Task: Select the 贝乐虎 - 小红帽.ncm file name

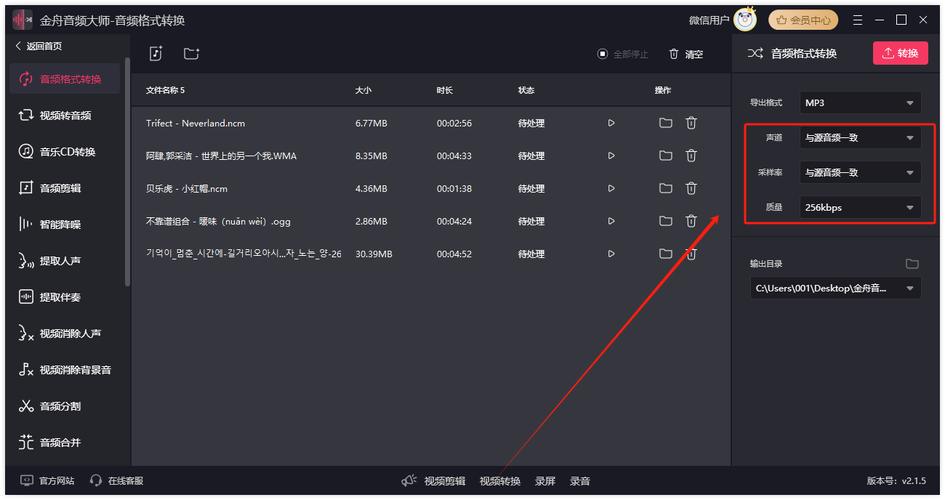Action: (186, 189)
